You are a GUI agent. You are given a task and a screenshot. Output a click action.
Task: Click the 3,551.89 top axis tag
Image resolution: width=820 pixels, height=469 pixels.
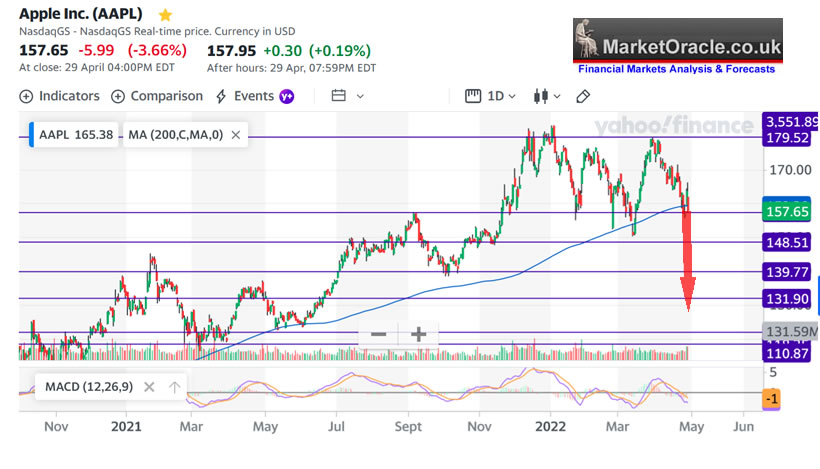(791, 121)
